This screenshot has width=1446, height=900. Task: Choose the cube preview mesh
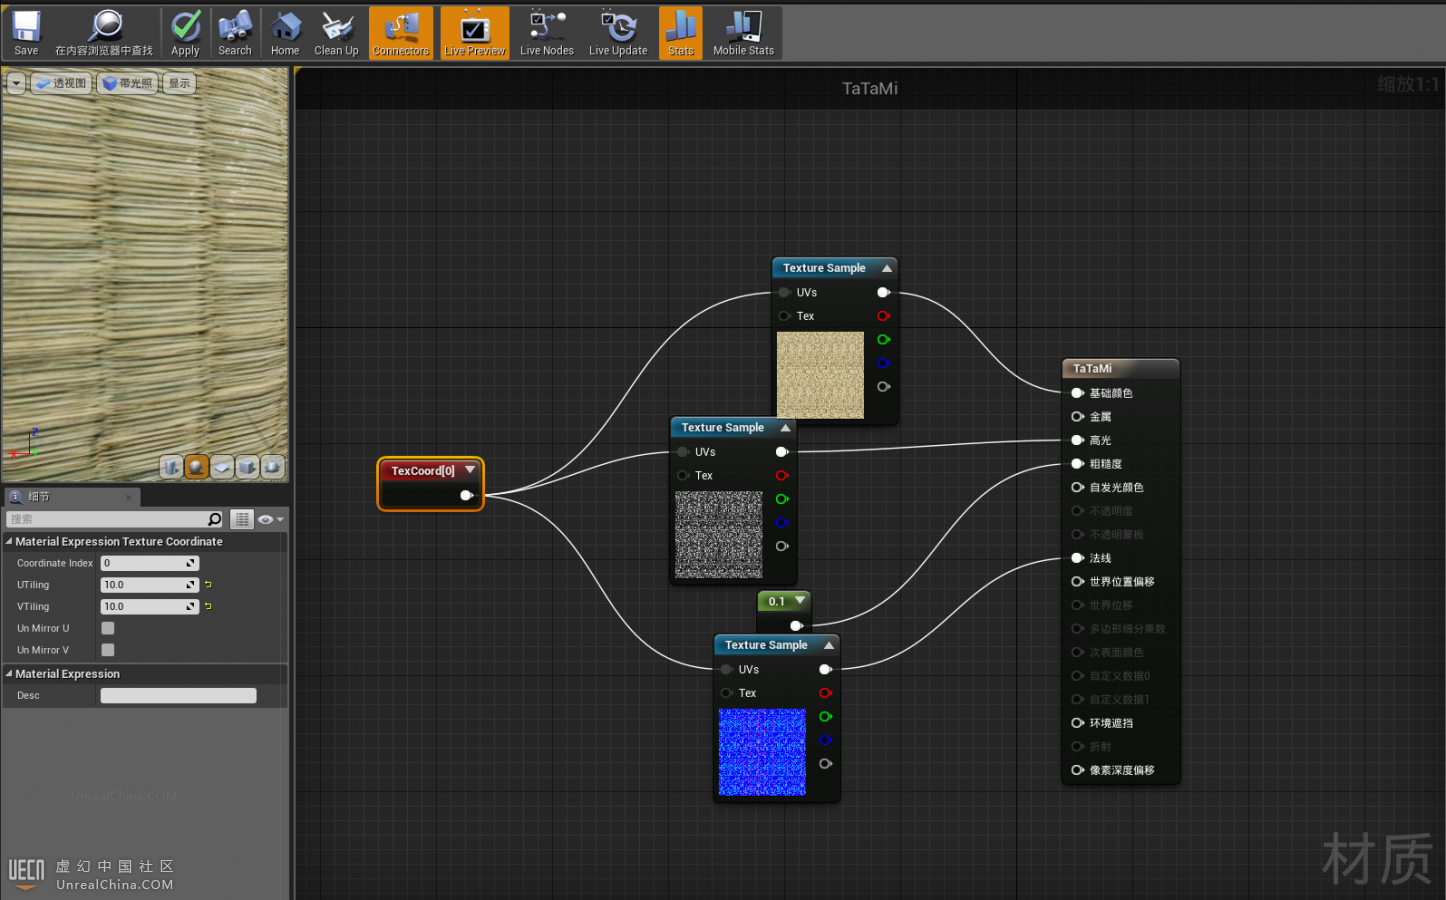[x=247, y=467]
